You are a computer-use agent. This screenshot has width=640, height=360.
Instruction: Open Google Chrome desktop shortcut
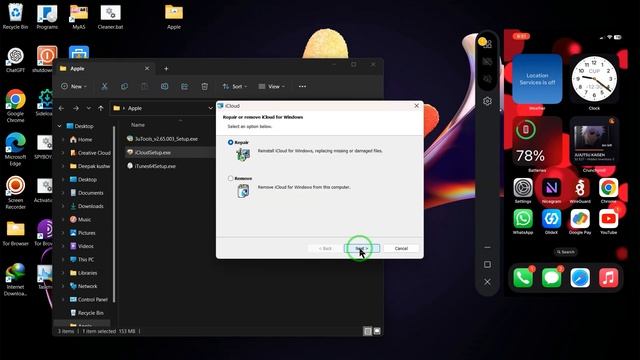(x=15, y=106)
